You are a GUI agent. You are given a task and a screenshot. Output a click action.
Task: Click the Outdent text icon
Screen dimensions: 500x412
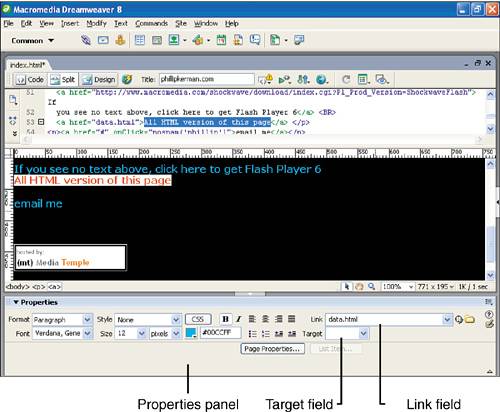[279, 334]
